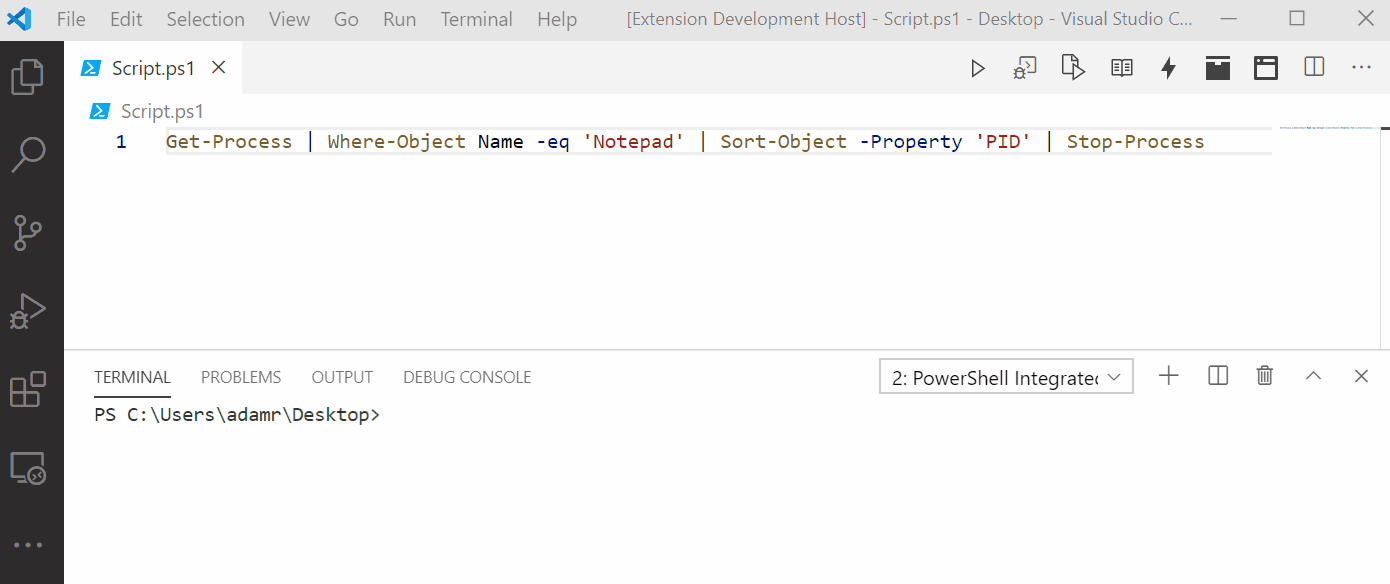Click the Visual Studio Code logo icon
The image size is (1390, 584).
pyautogui.click(x=19, y=19)
